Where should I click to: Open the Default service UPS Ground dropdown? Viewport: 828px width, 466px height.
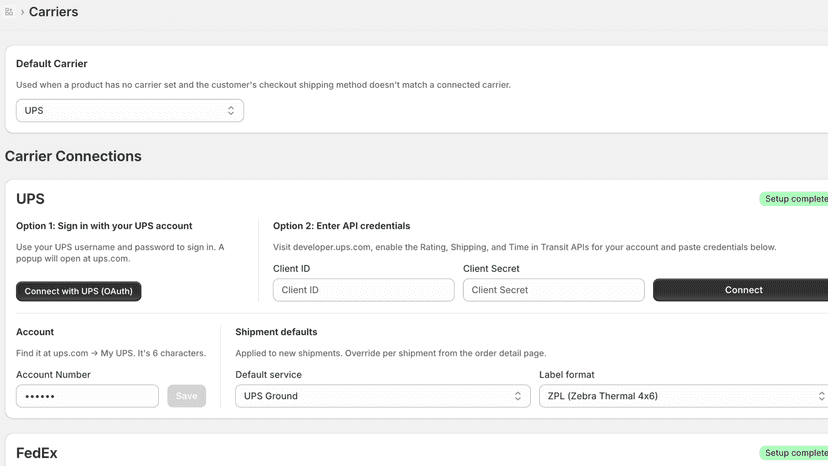383,396
